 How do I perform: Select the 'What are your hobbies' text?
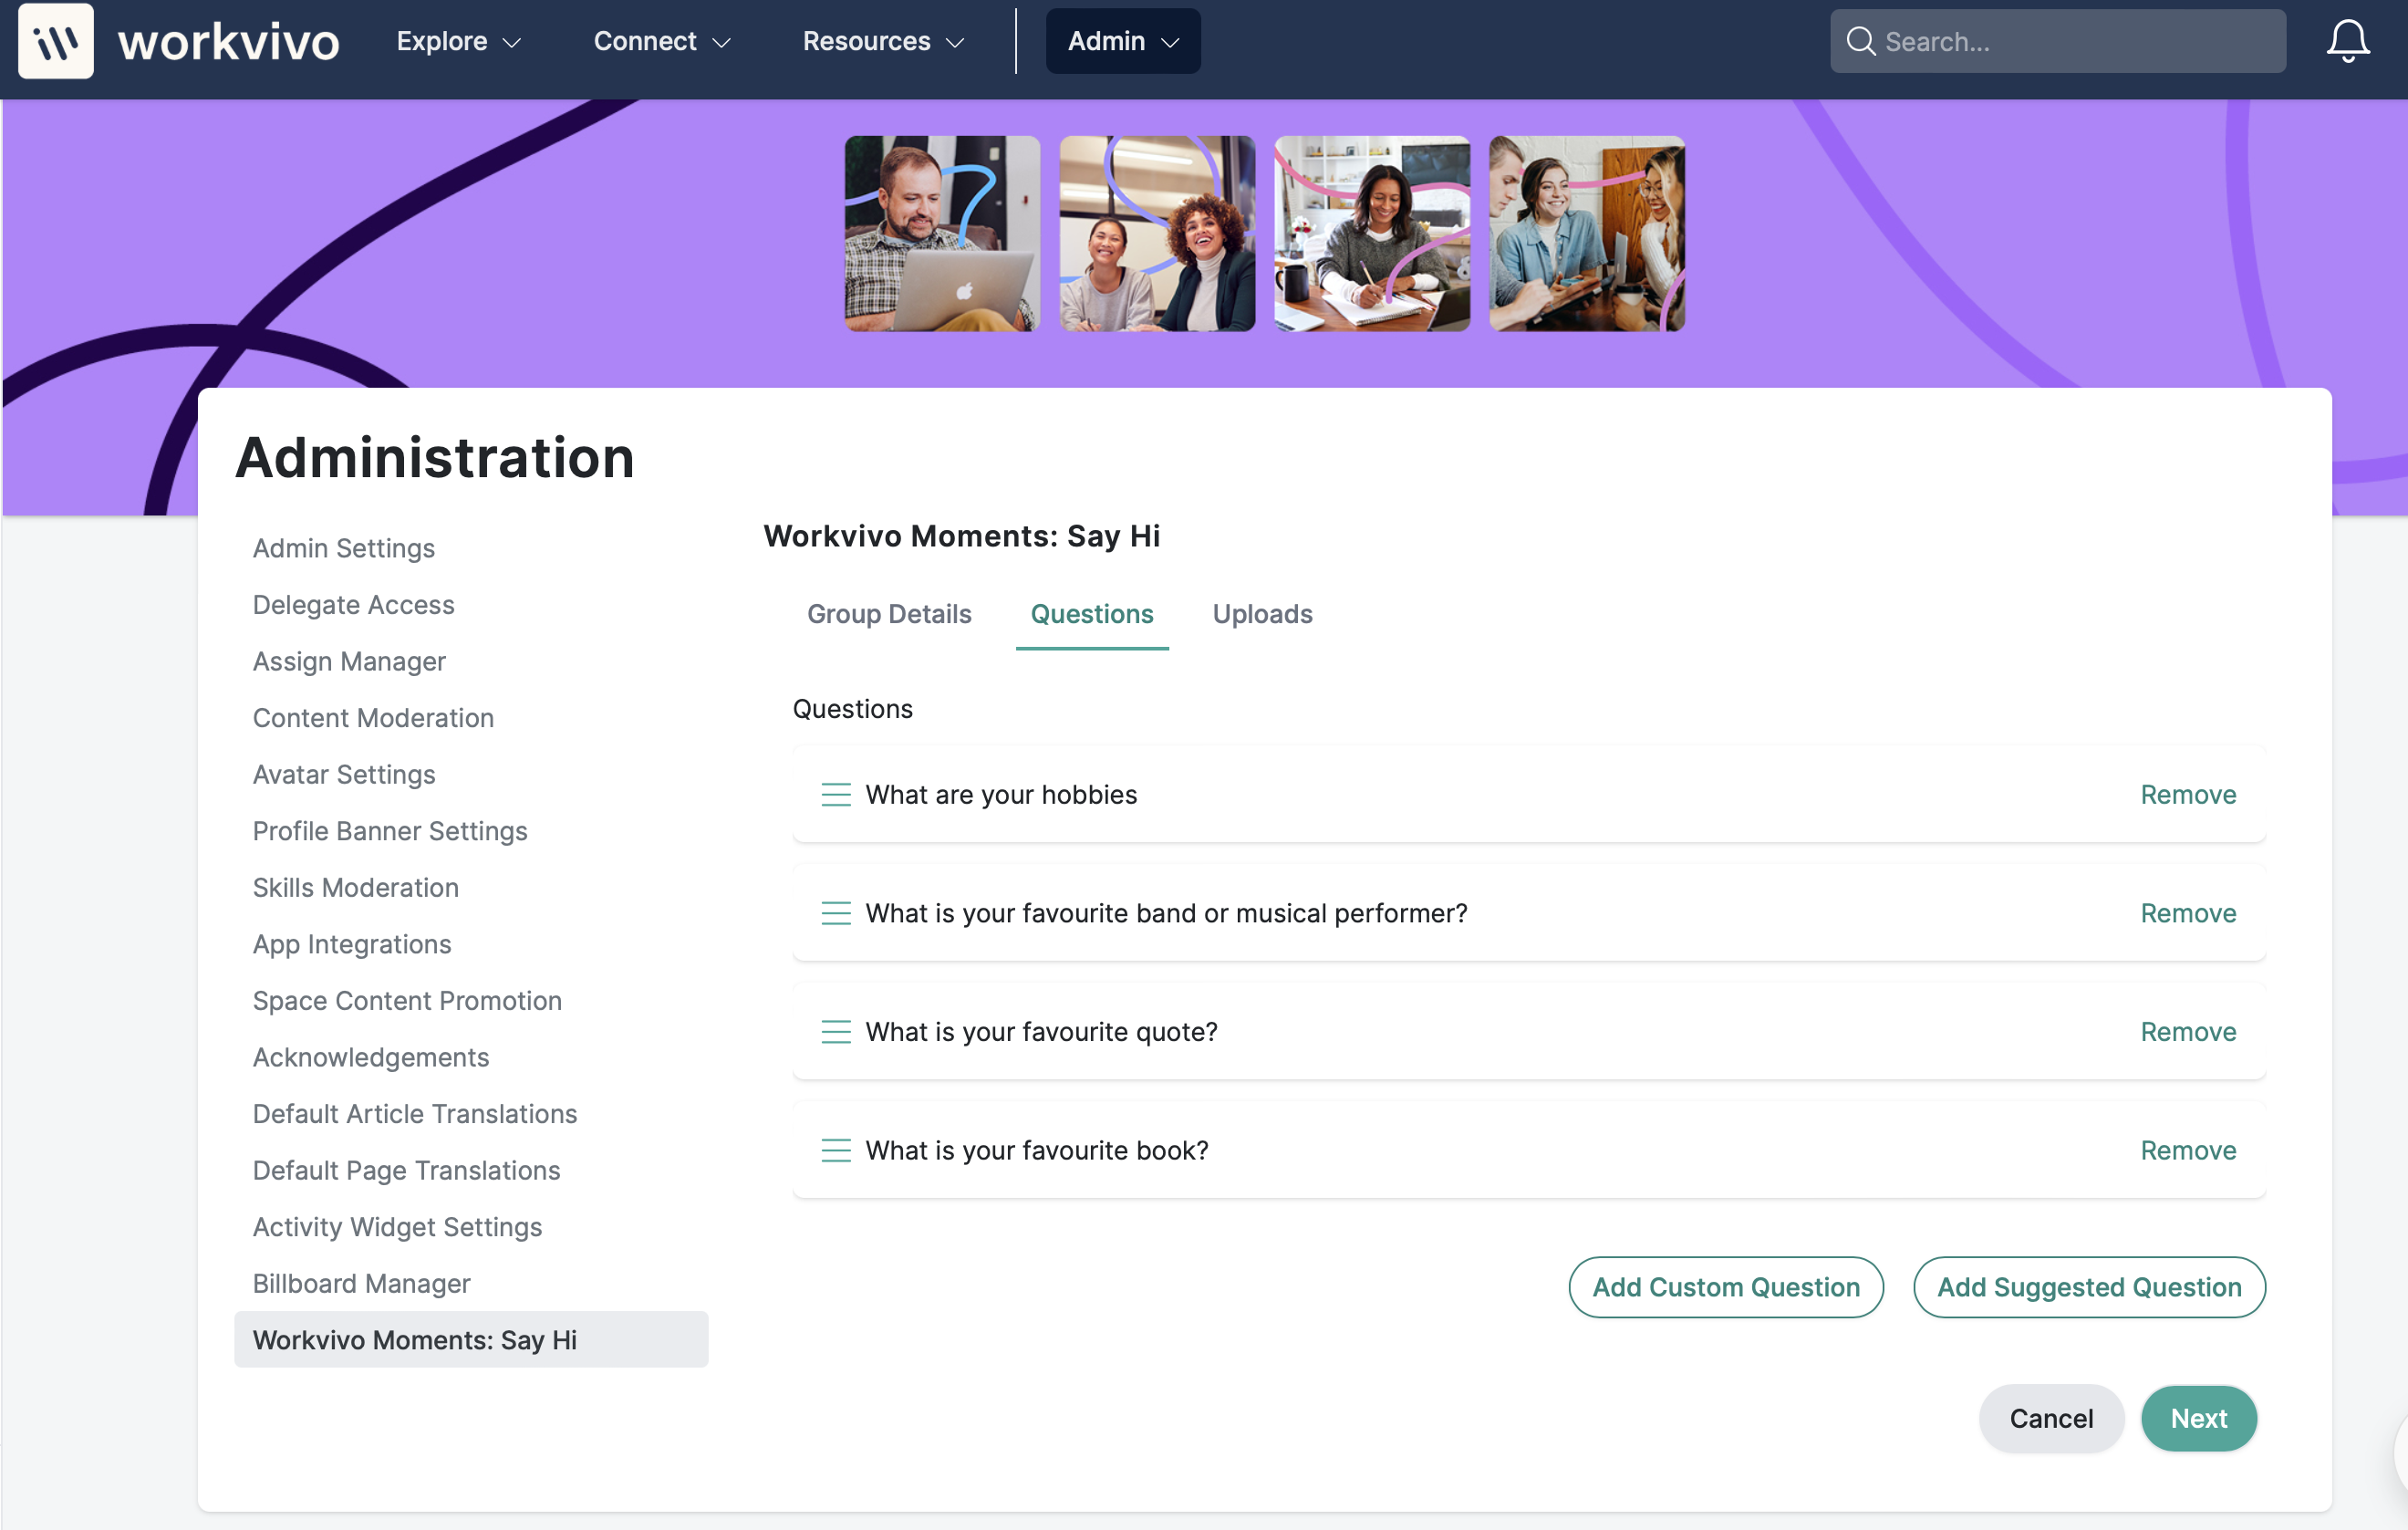tap(1001, 794)
